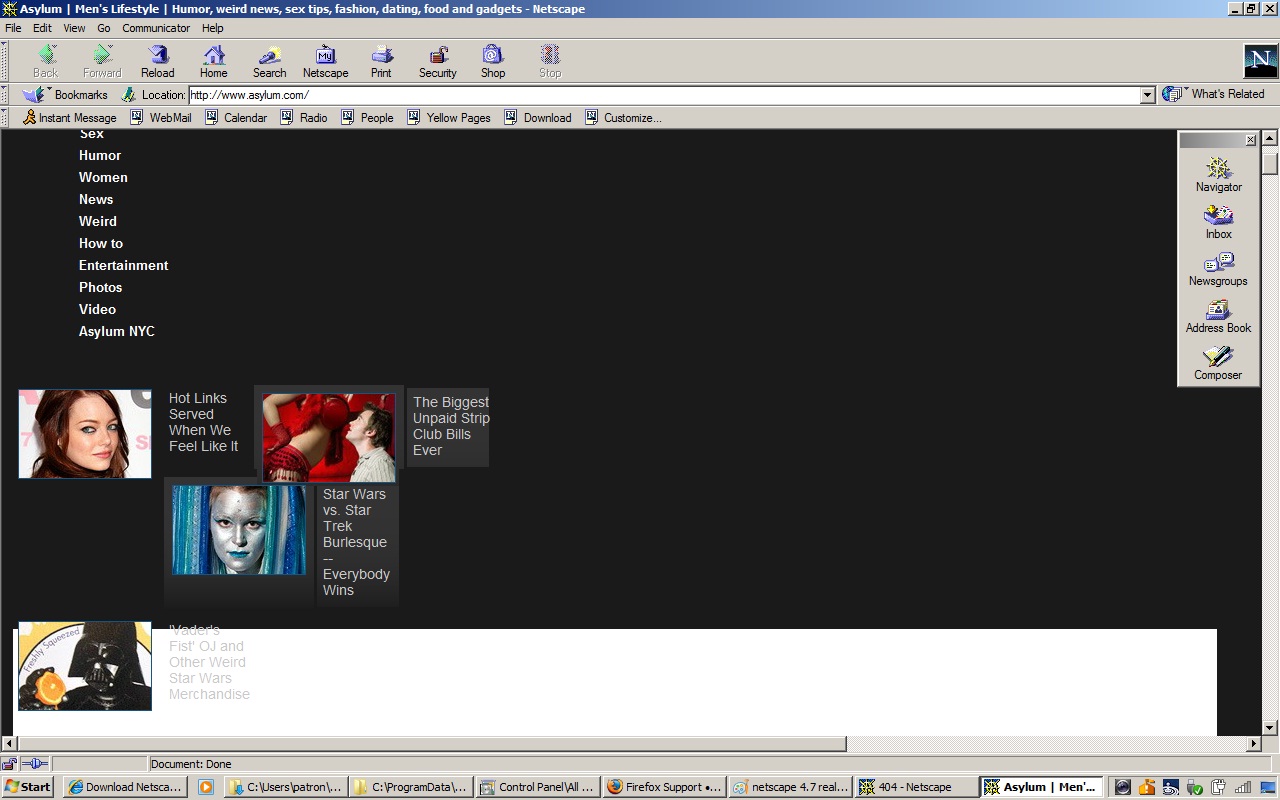
Task: Click the Netscape N logo
Action: coord(1260,61)
